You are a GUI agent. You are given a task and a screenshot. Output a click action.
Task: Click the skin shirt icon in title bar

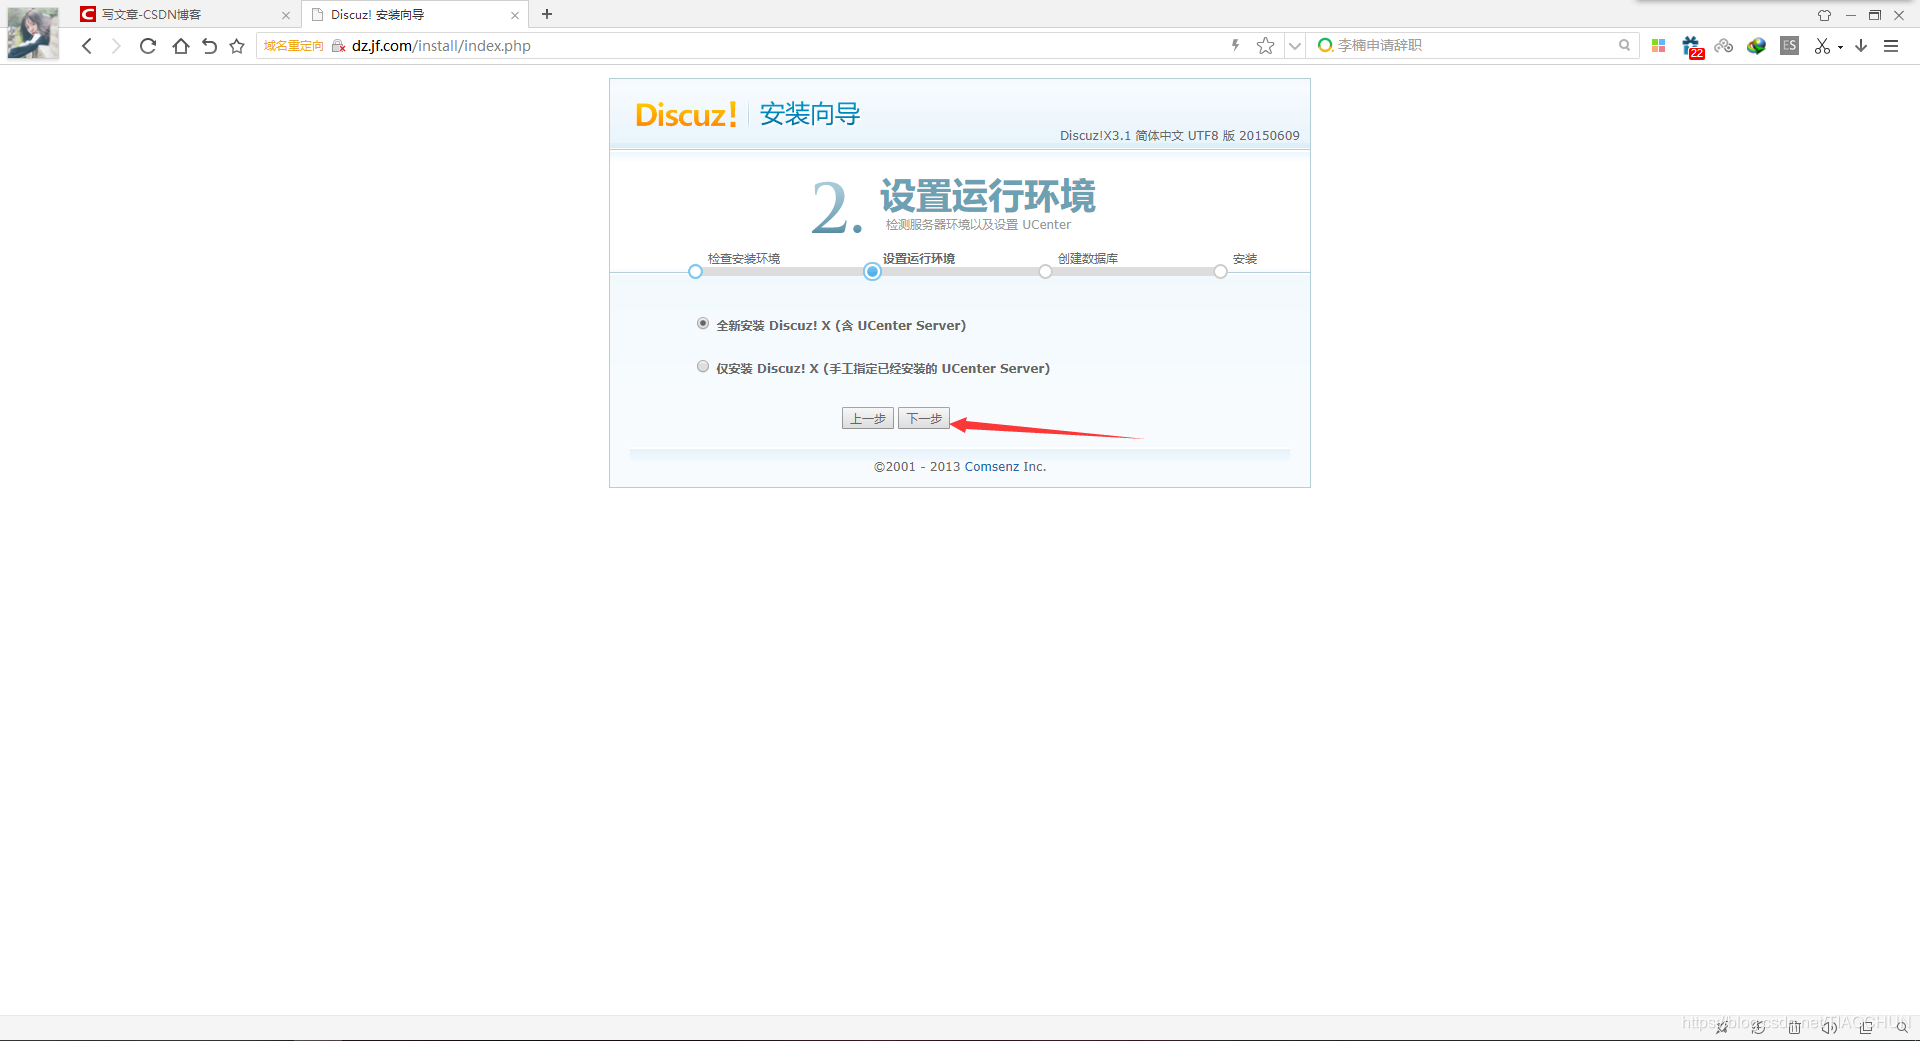[1824, 15]
